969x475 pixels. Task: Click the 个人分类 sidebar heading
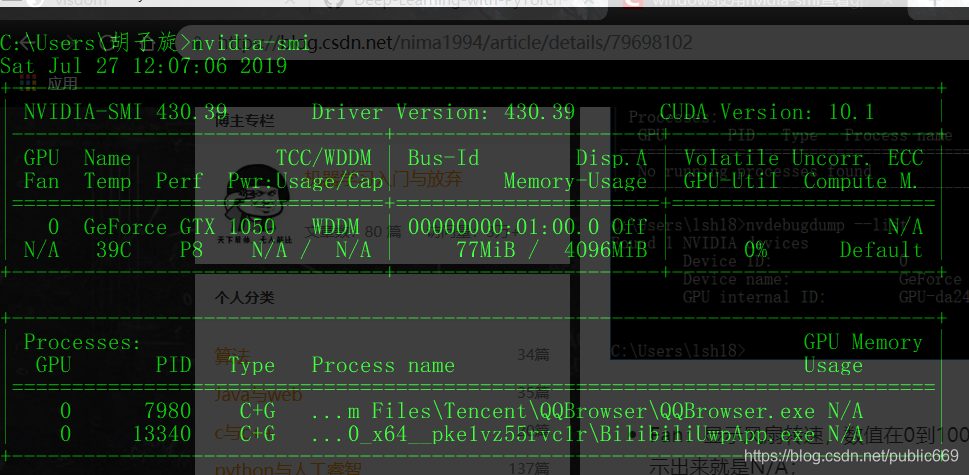coord(244,298)
